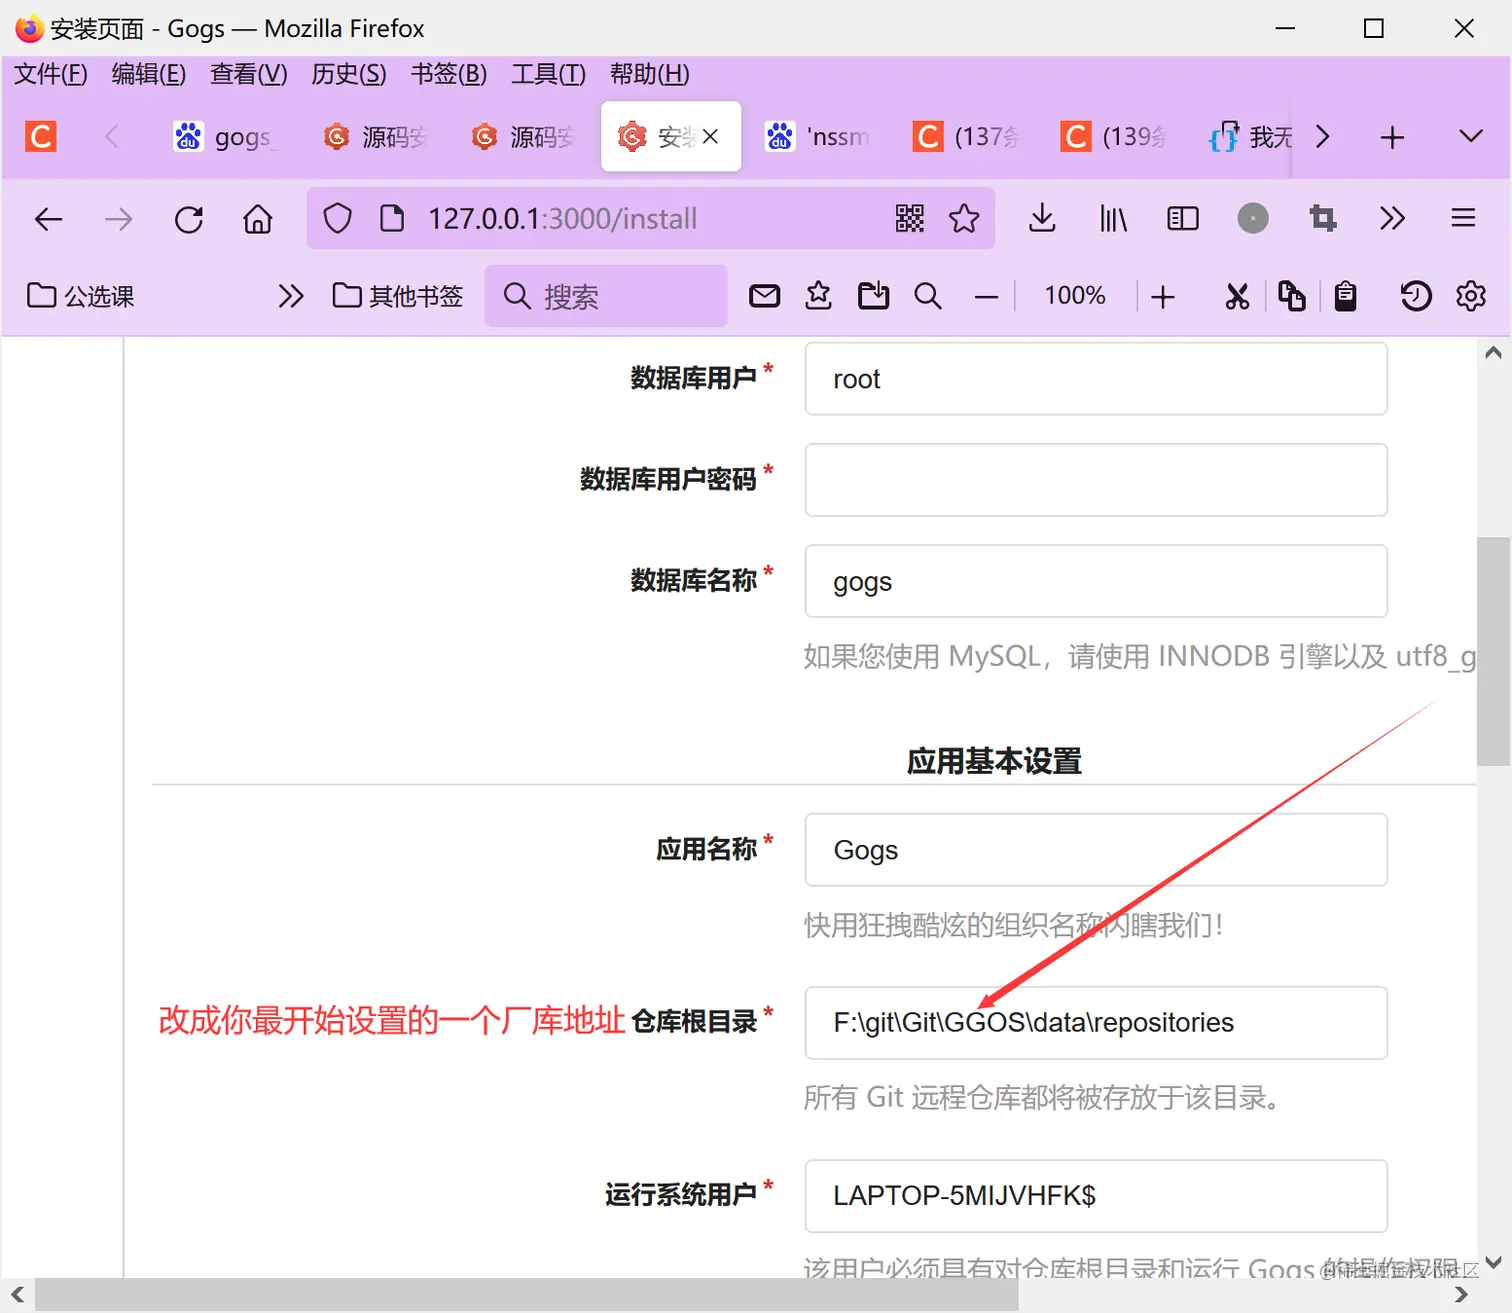Click the QR code icon in address bar
Image resolution: width=1512 pixels, height=1313 pixels.
click(x=909, y=219)
